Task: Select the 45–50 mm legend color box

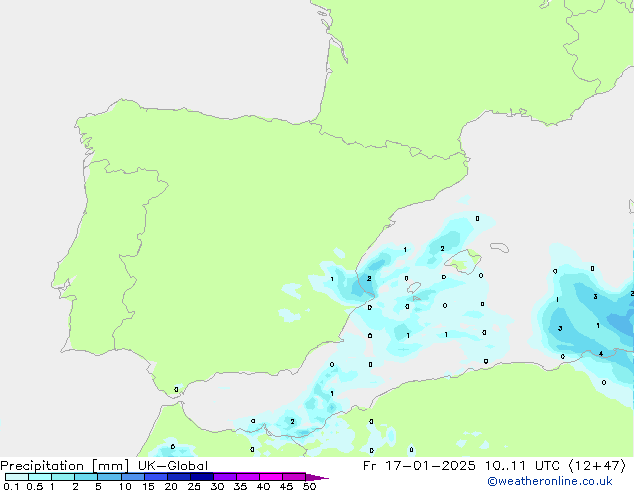Action: 294,477
